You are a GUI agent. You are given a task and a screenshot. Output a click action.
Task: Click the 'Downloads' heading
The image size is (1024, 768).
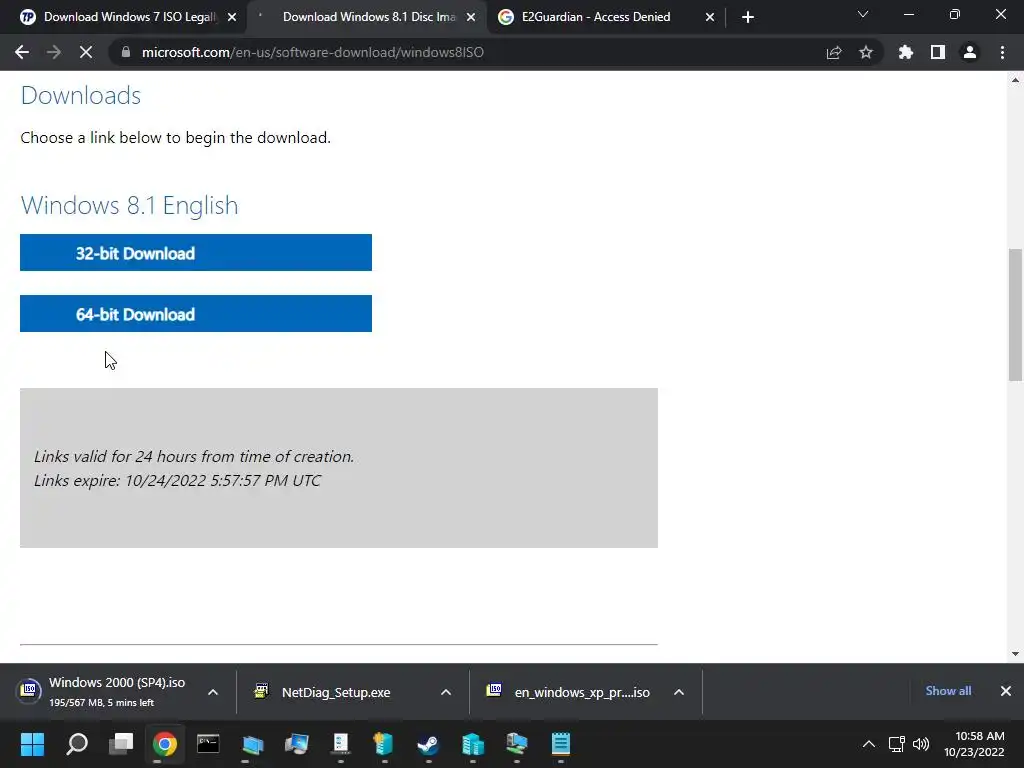pyautogui.click(x=81, y=95)
